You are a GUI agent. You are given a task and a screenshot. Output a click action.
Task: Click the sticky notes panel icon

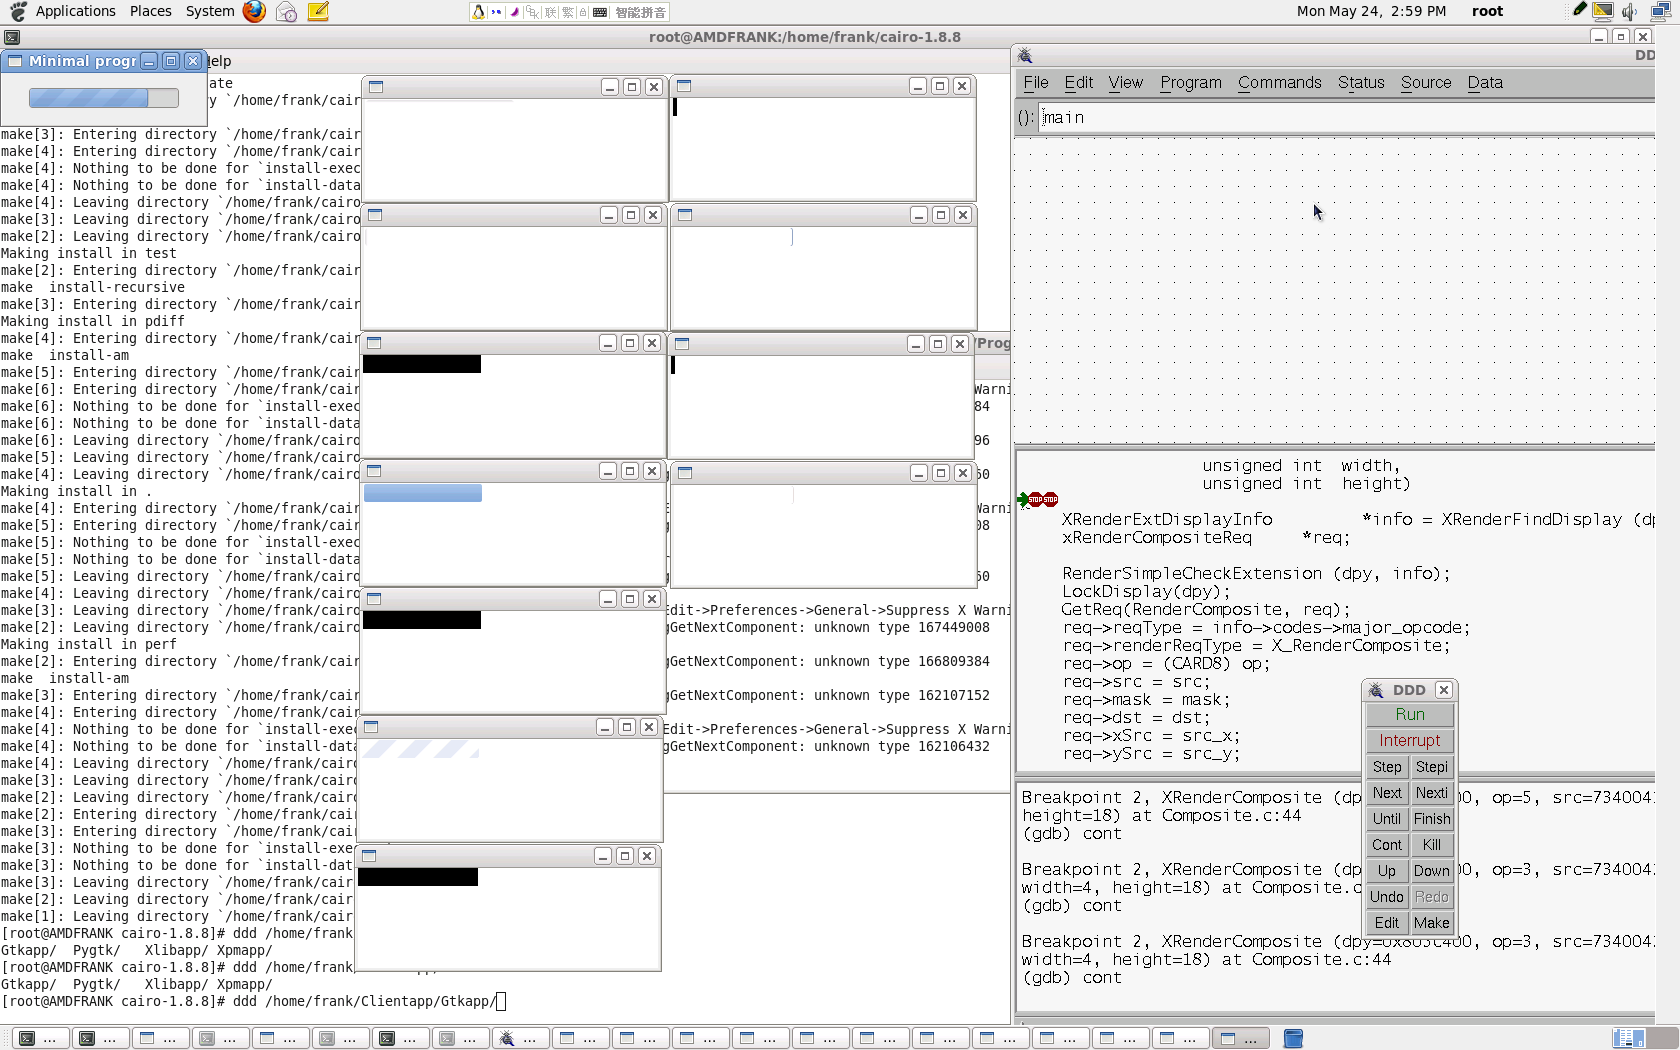pyautogui.click(x=318, y=12)
